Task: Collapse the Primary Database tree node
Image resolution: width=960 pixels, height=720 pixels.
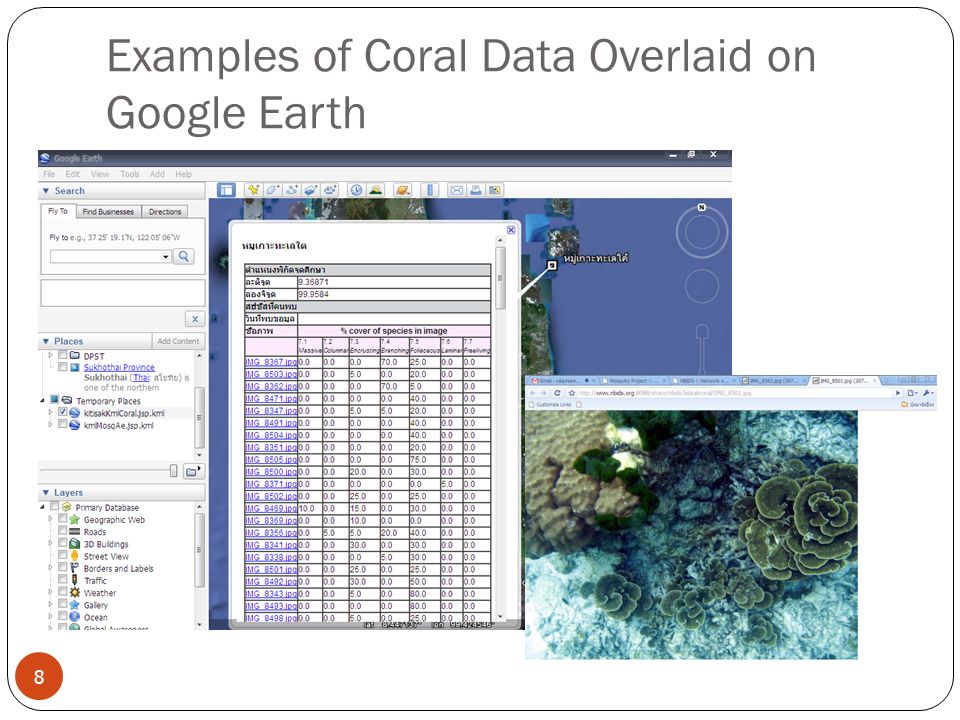Action: click(42, 507)
